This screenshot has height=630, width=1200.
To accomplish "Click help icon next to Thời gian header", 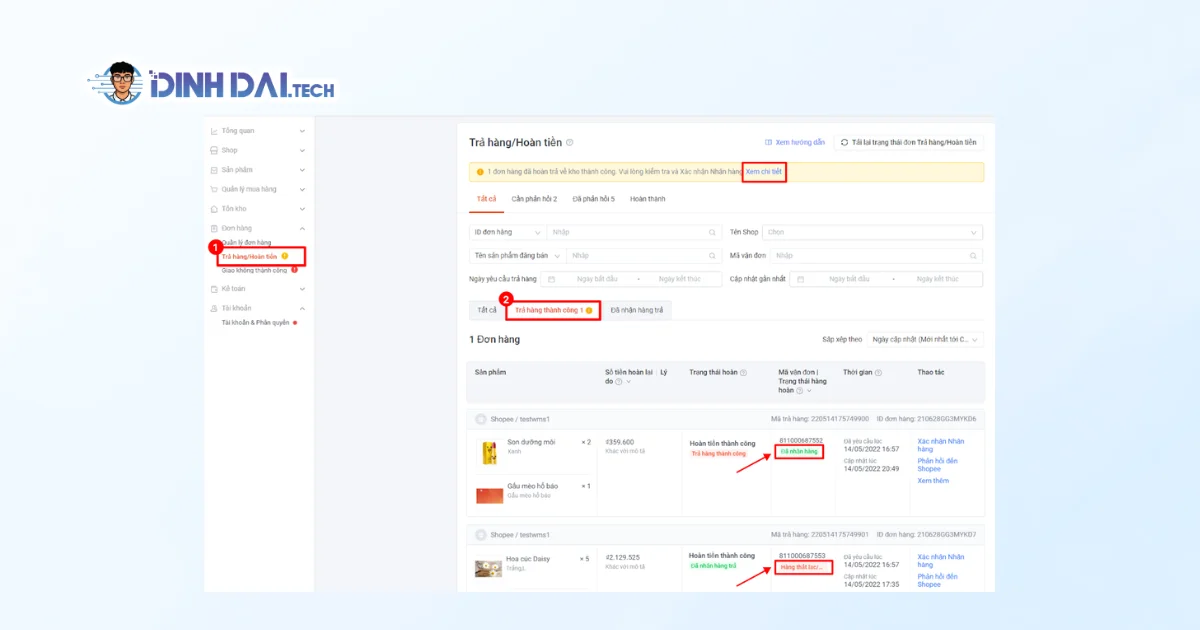I will coord(878,373).
